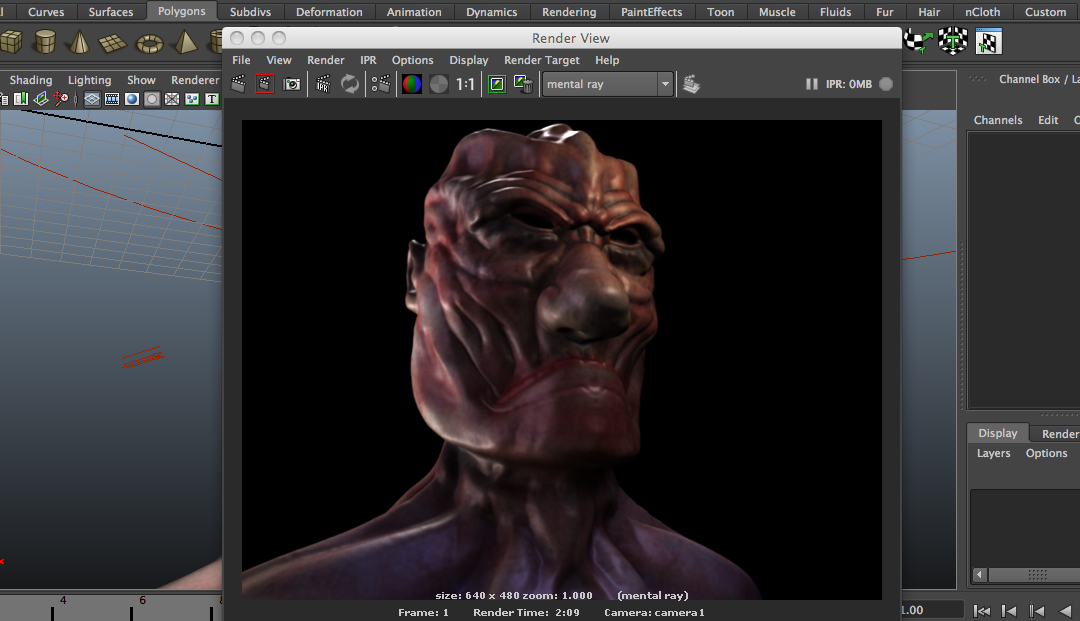Open the Render Target menu
1080x621 pixels.
click(x=542, y=60)
